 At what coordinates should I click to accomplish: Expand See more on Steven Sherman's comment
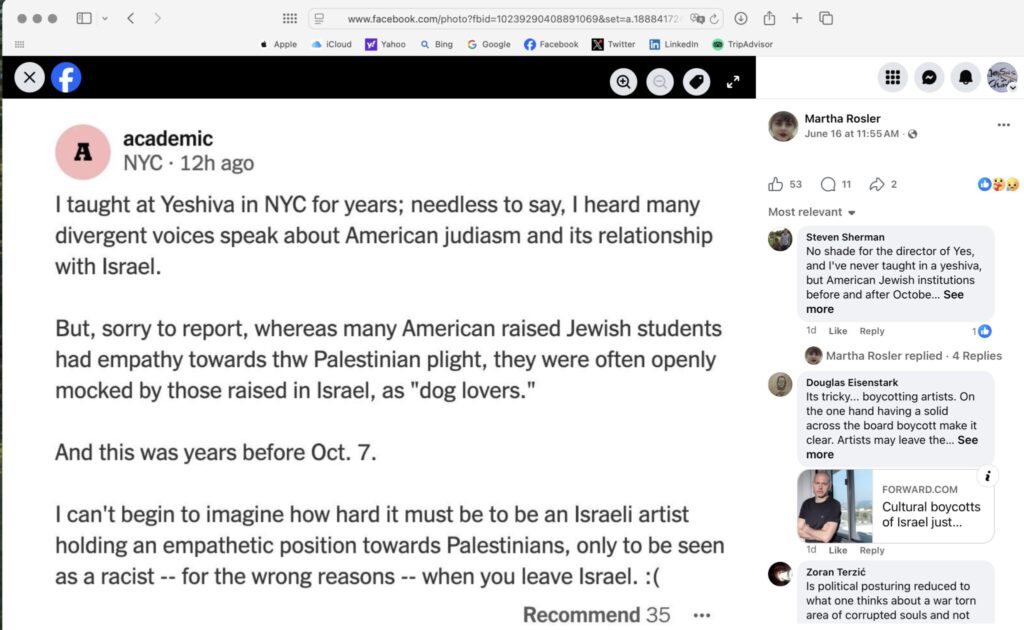tap(885, 302)
